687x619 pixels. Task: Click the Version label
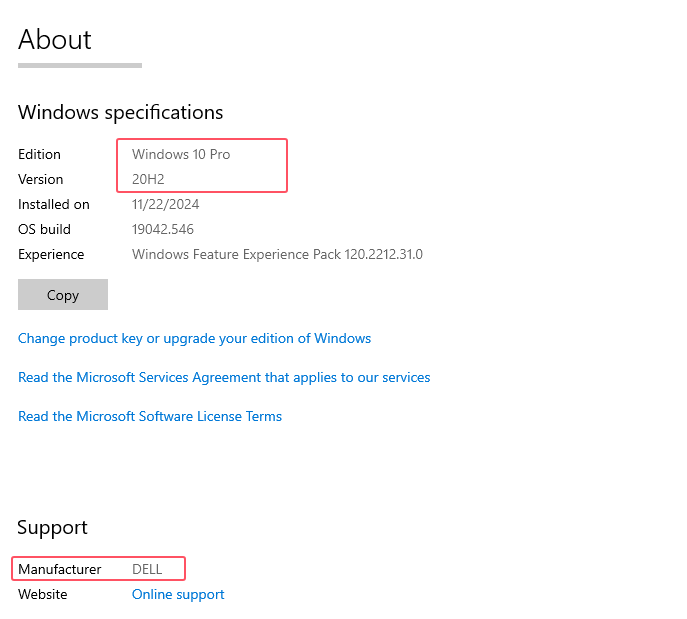[x=41, y=179]
